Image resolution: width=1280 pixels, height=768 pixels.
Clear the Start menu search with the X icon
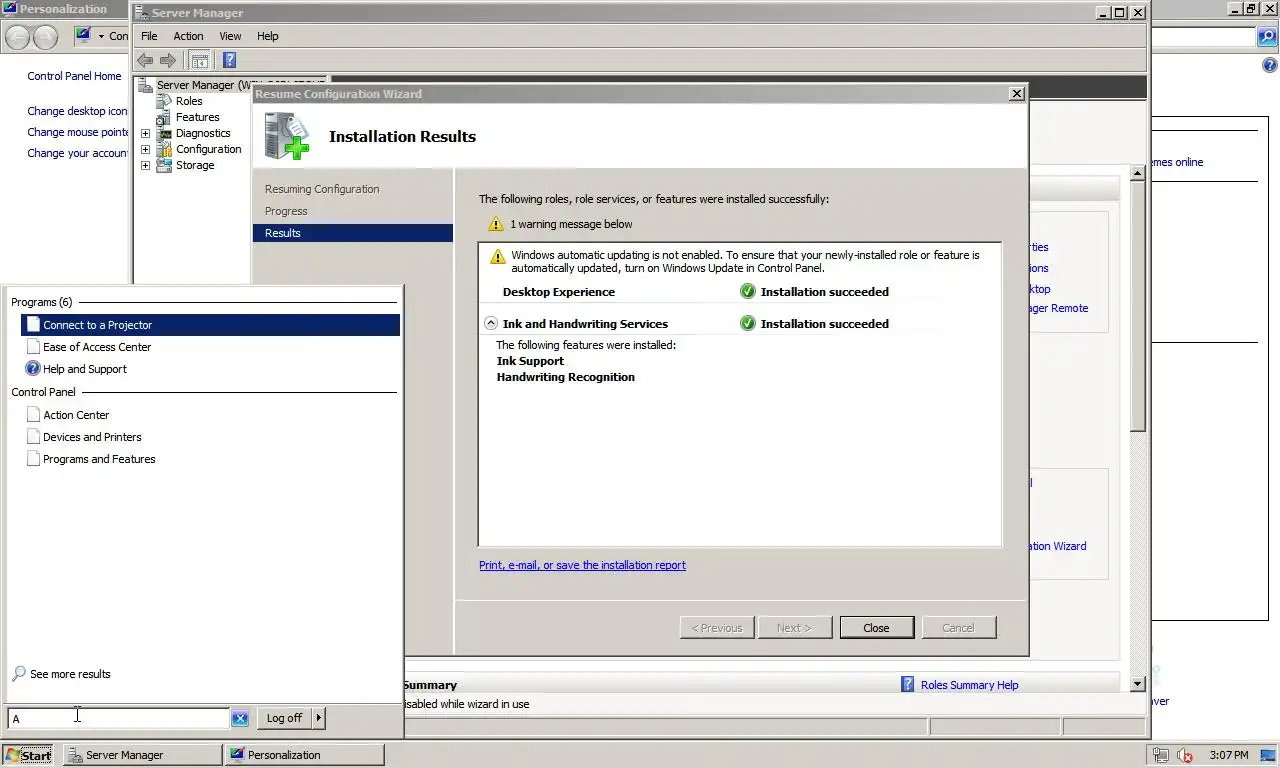coord(240,718)
